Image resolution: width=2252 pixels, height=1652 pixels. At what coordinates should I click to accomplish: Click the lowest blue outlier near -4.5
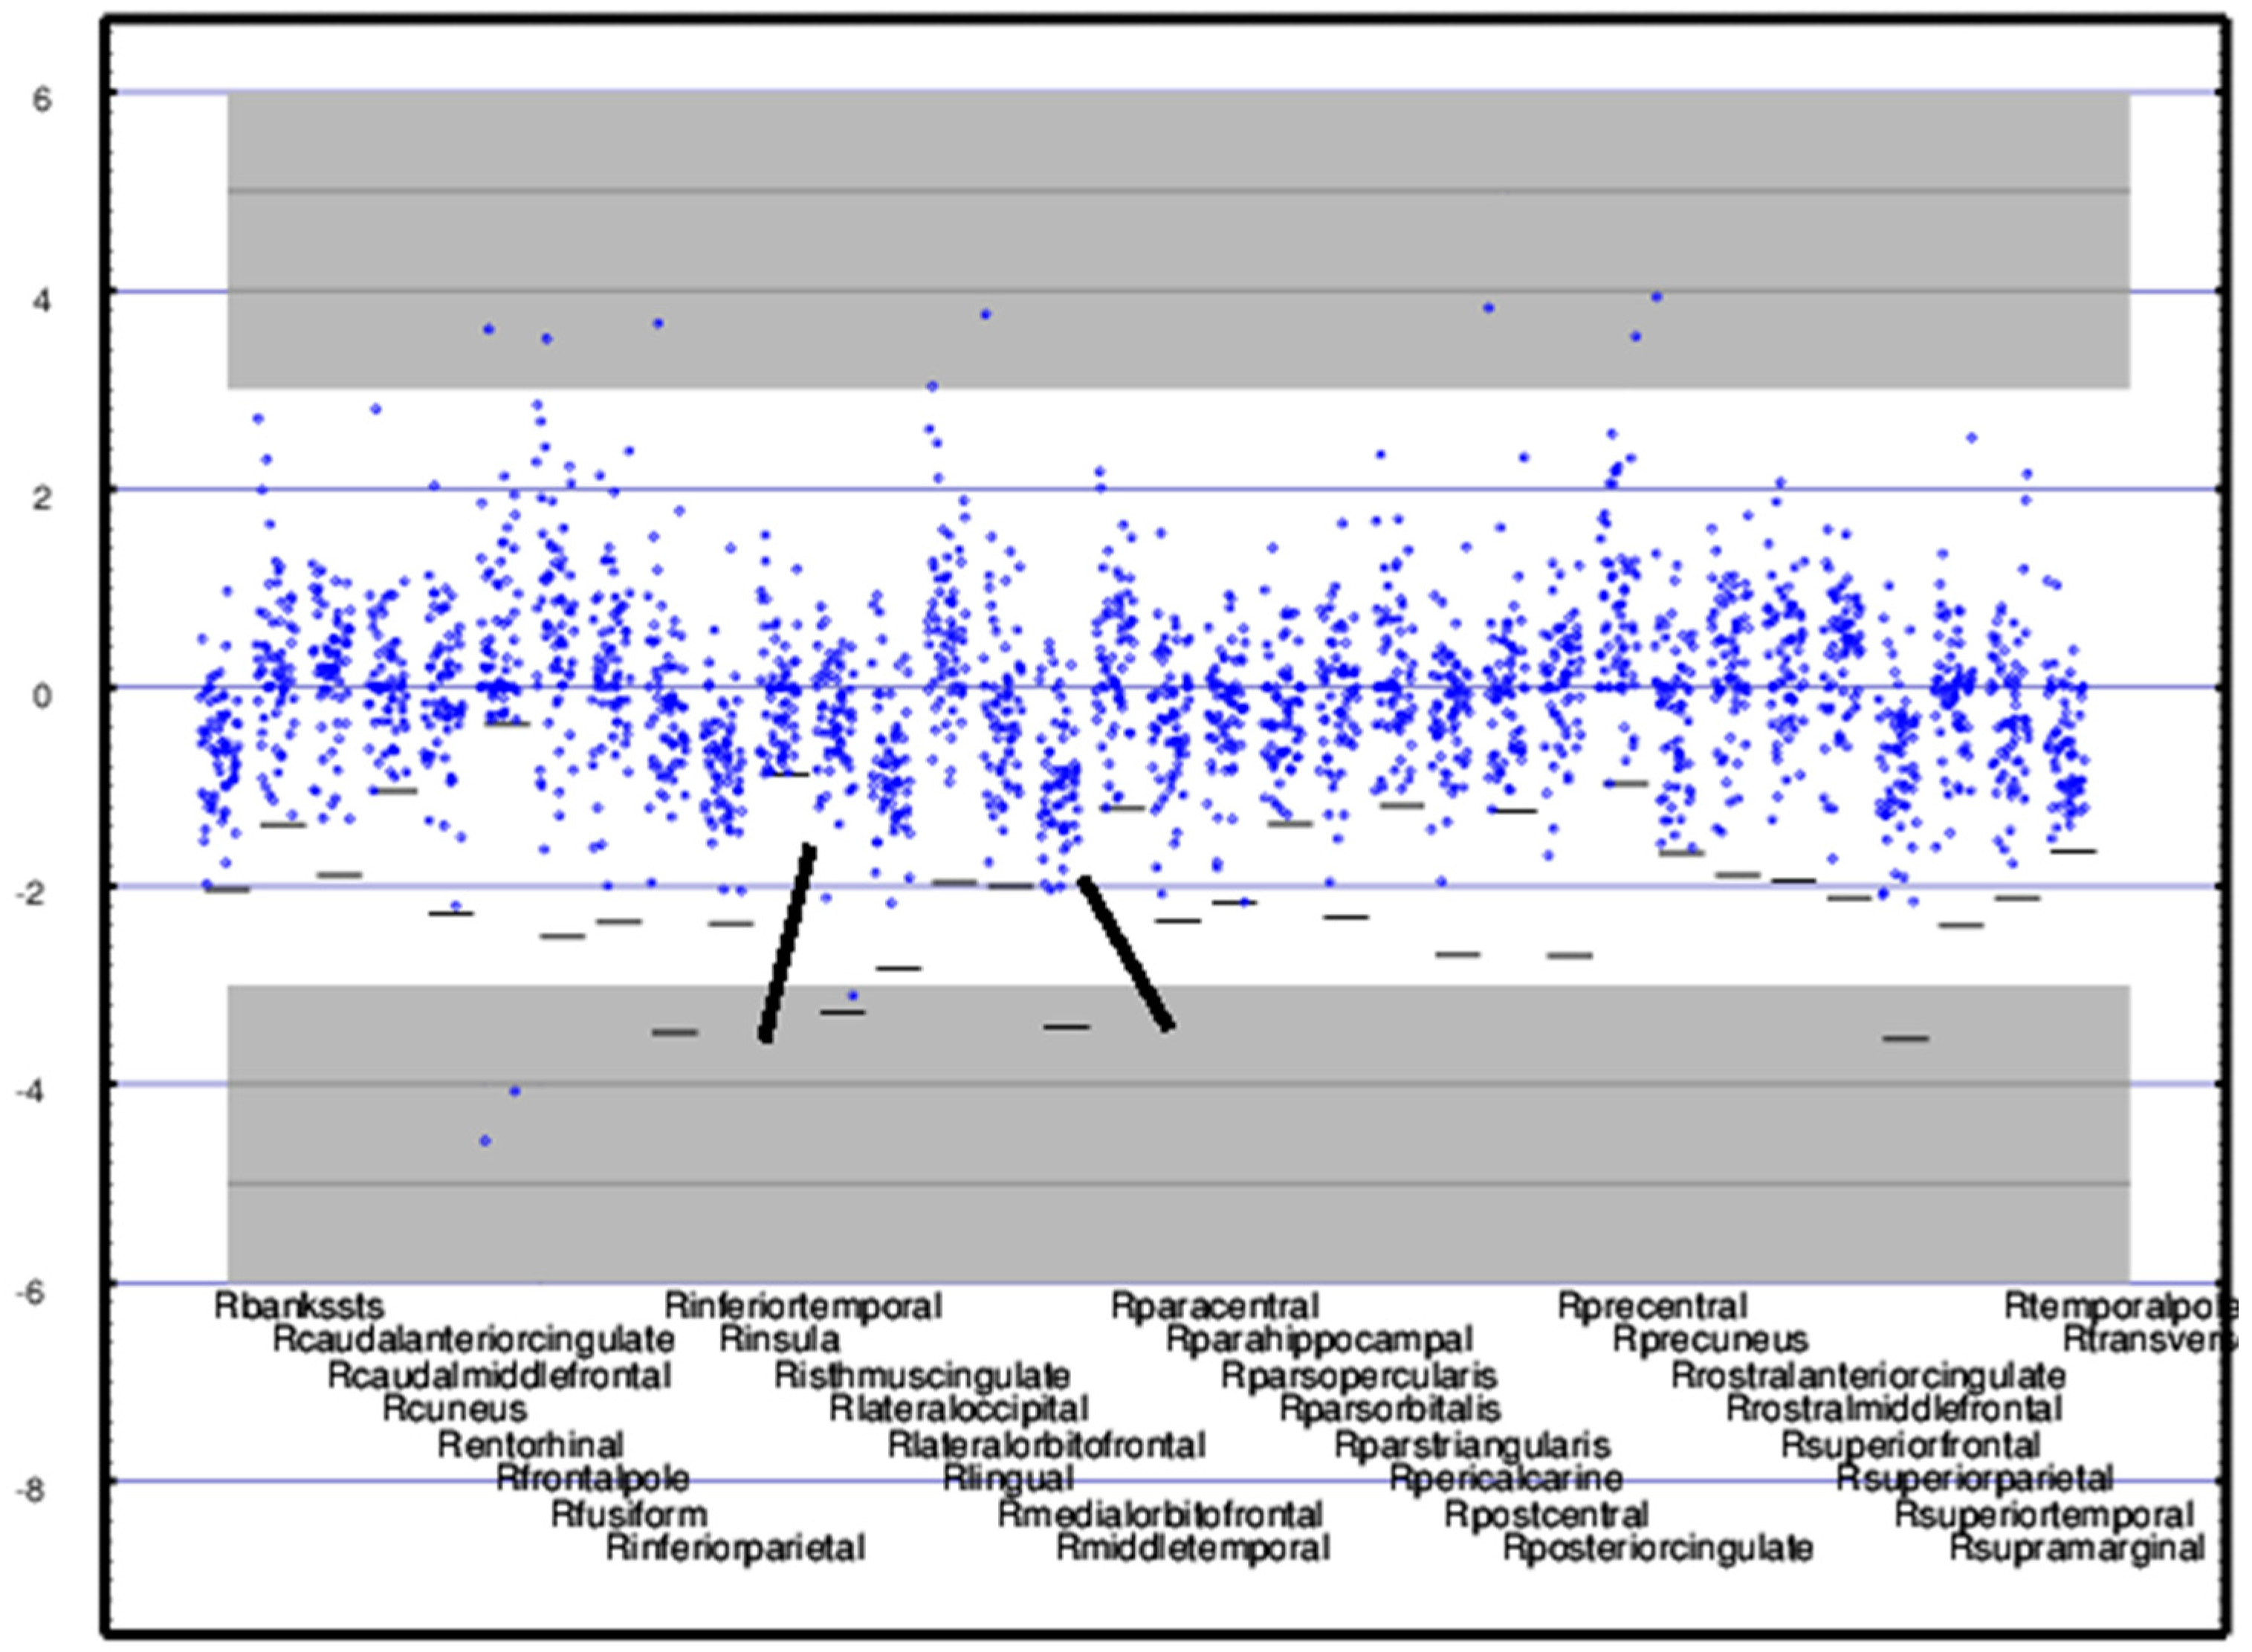(485, 1140)
